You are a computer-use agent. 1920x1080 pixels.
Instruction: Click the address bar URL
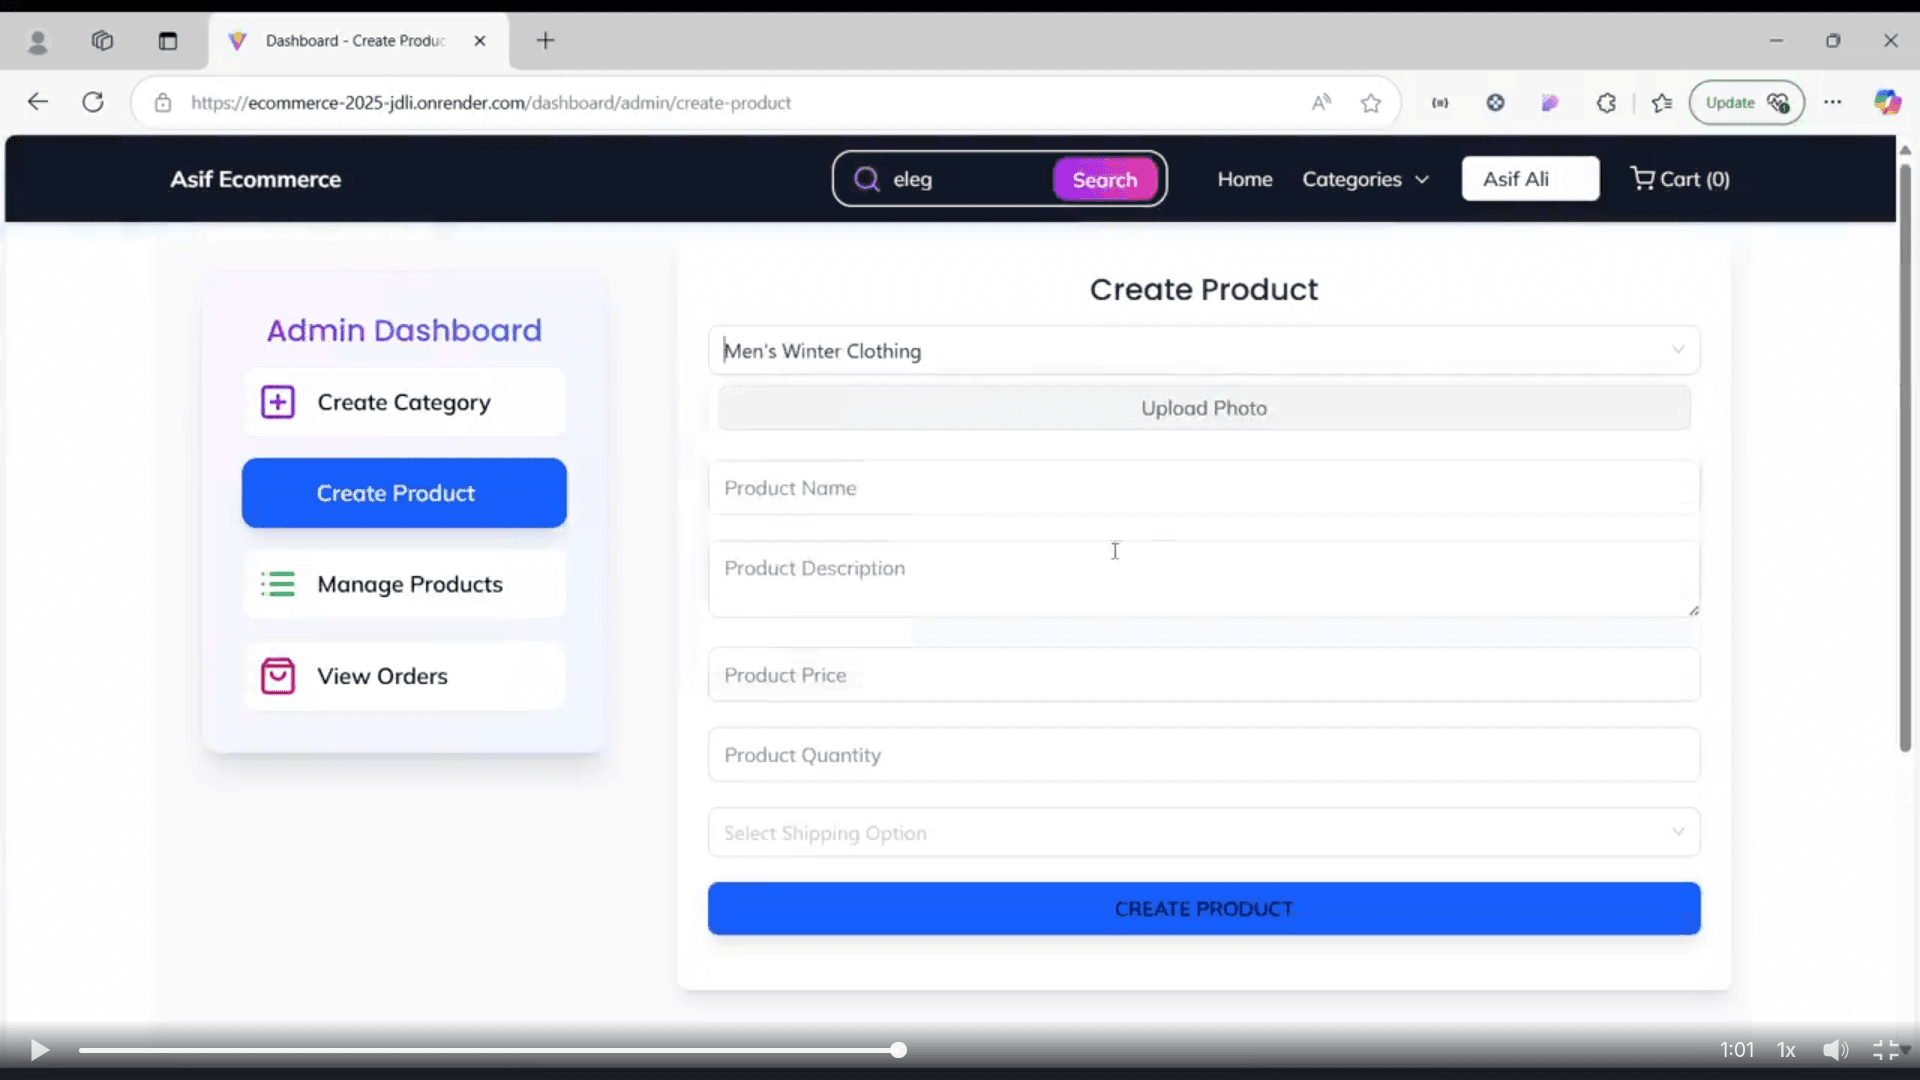491,103
